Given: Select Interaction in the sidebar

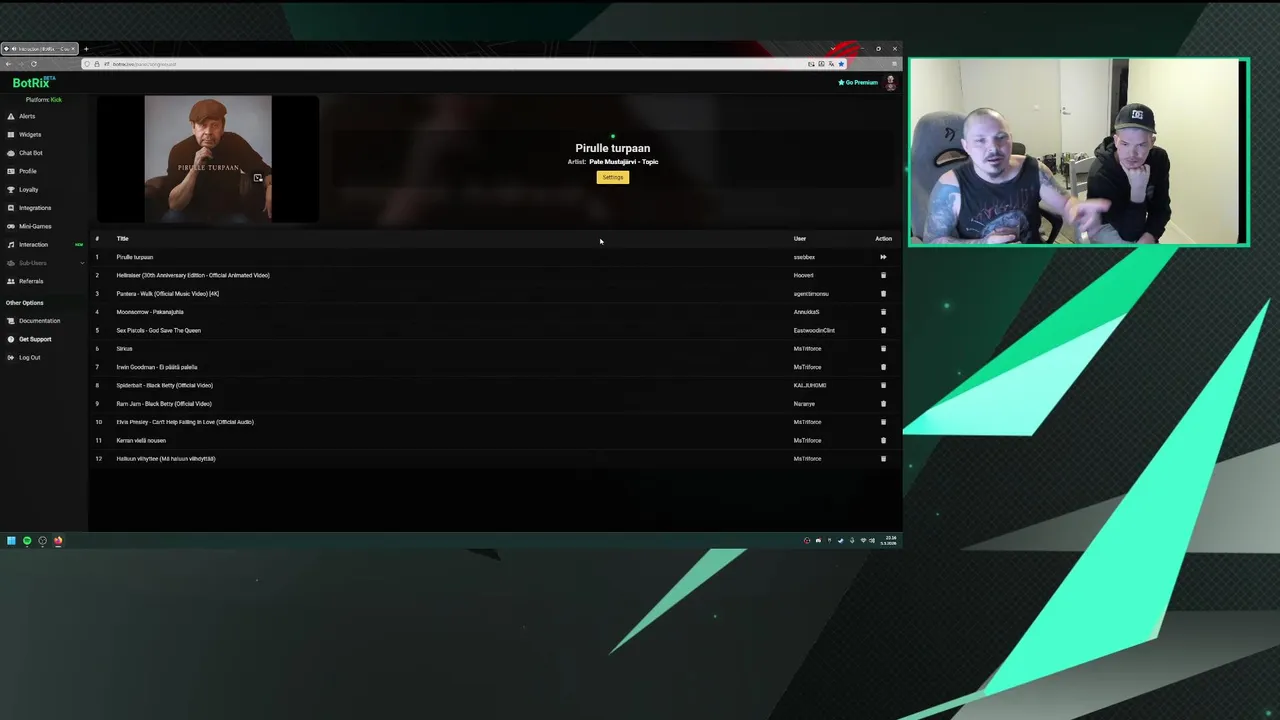Looking at the screenshot, I should pos(33,244).
